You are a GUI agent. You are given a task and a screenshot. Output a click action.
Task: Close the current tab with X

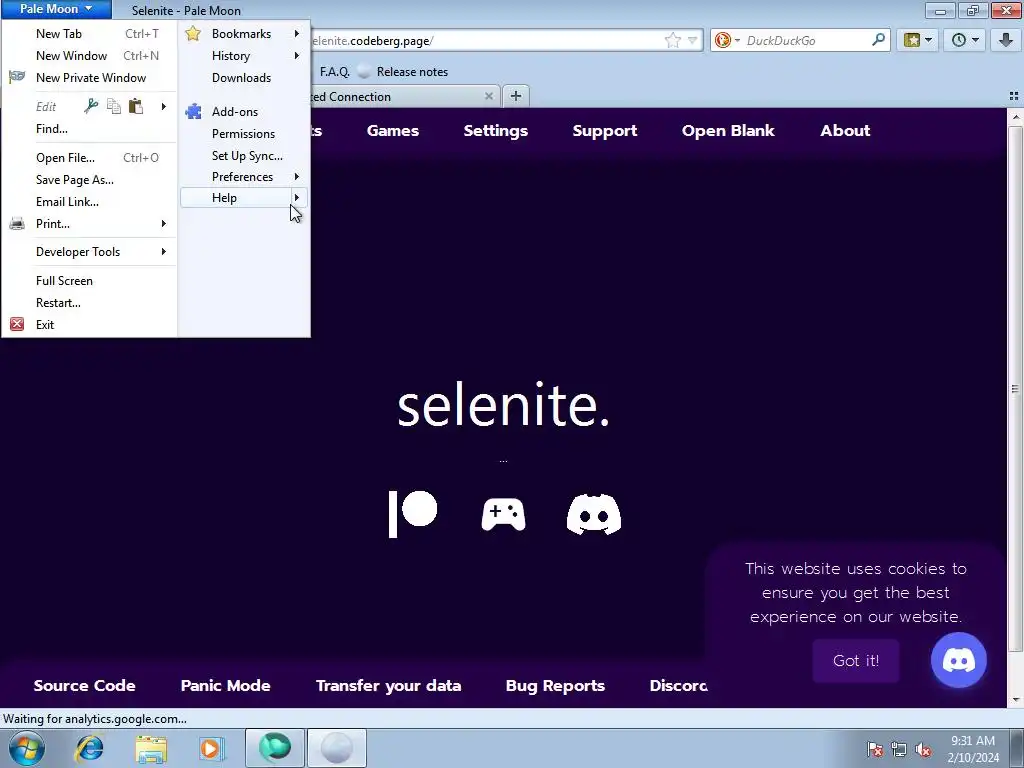click(488, 96)
